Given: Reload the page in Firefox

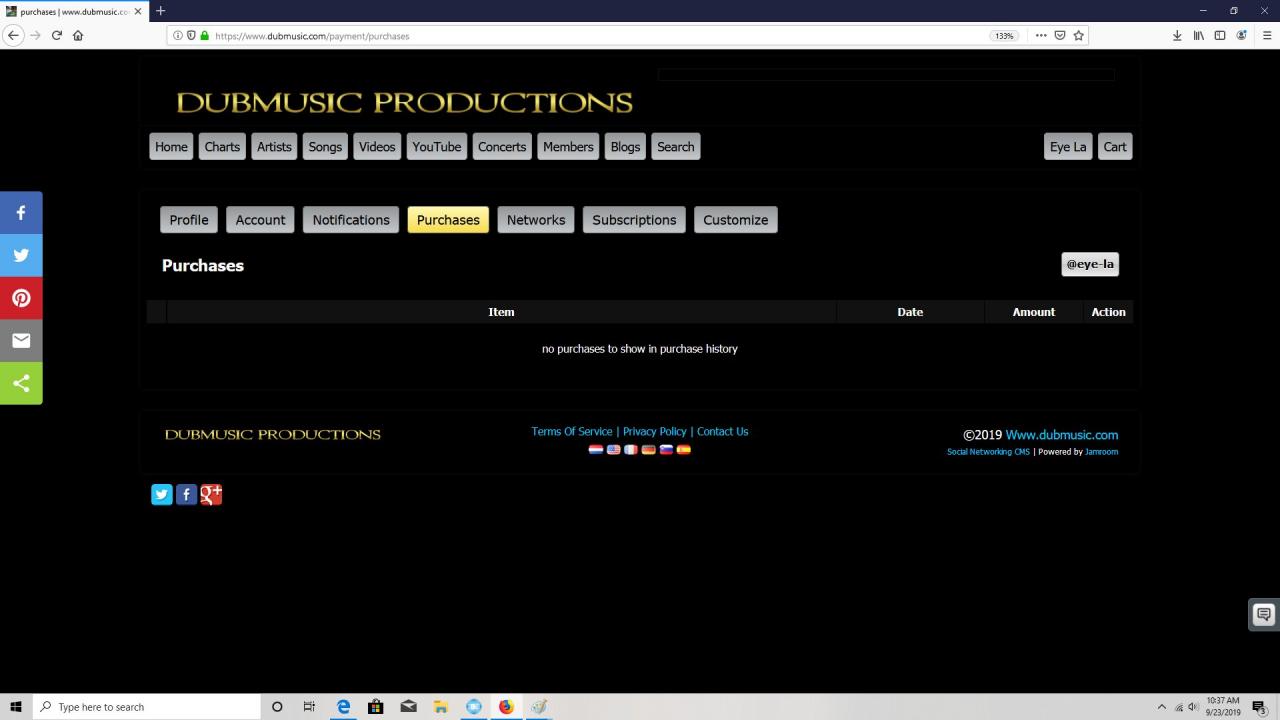Looking at the screenshot, I should point(56,35).
